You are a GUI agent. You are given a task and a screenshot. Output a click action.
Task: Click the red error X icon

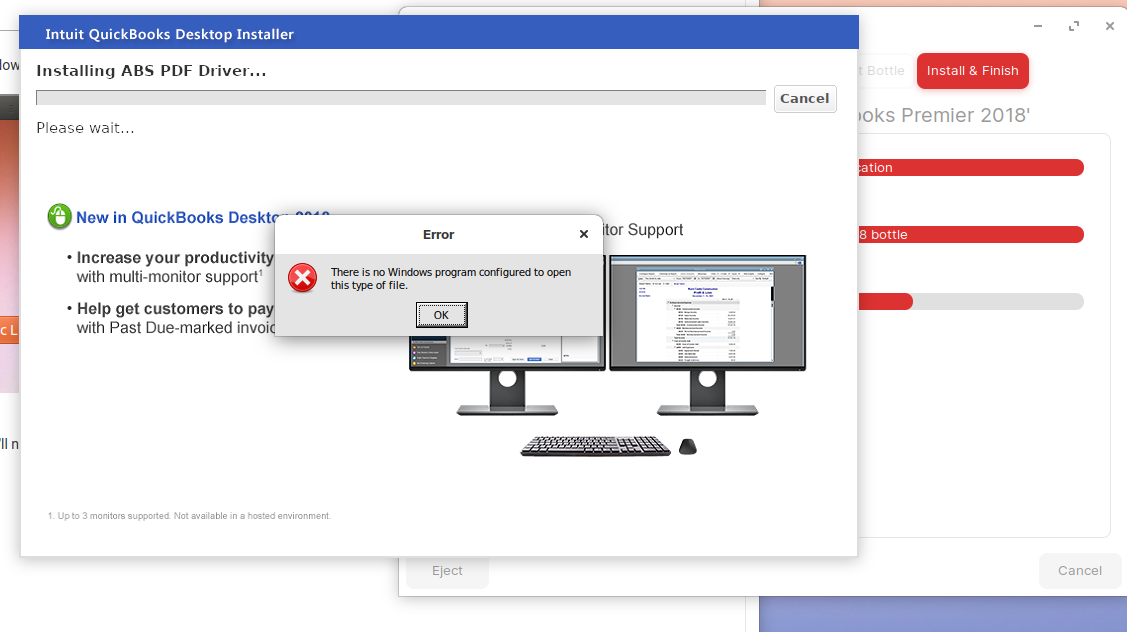click(x=302, y=278)
